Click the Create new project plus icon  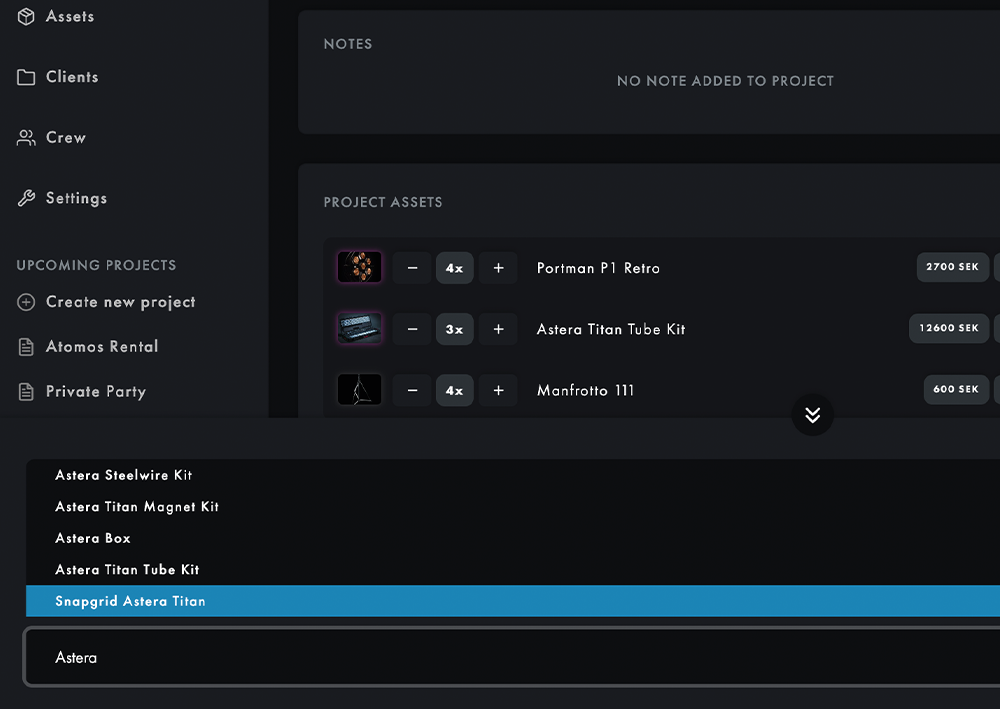pyautogui.click(x=26, y=302)
